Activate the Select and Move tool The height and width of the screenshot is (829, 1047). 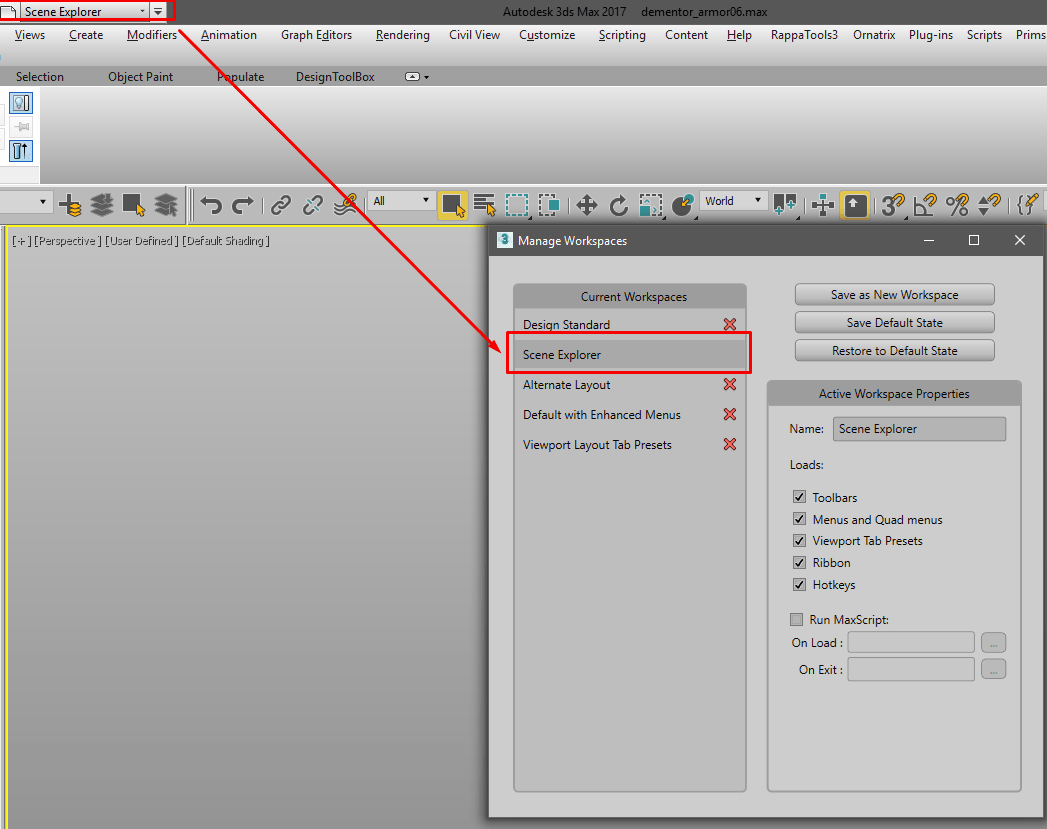(586, 205)
